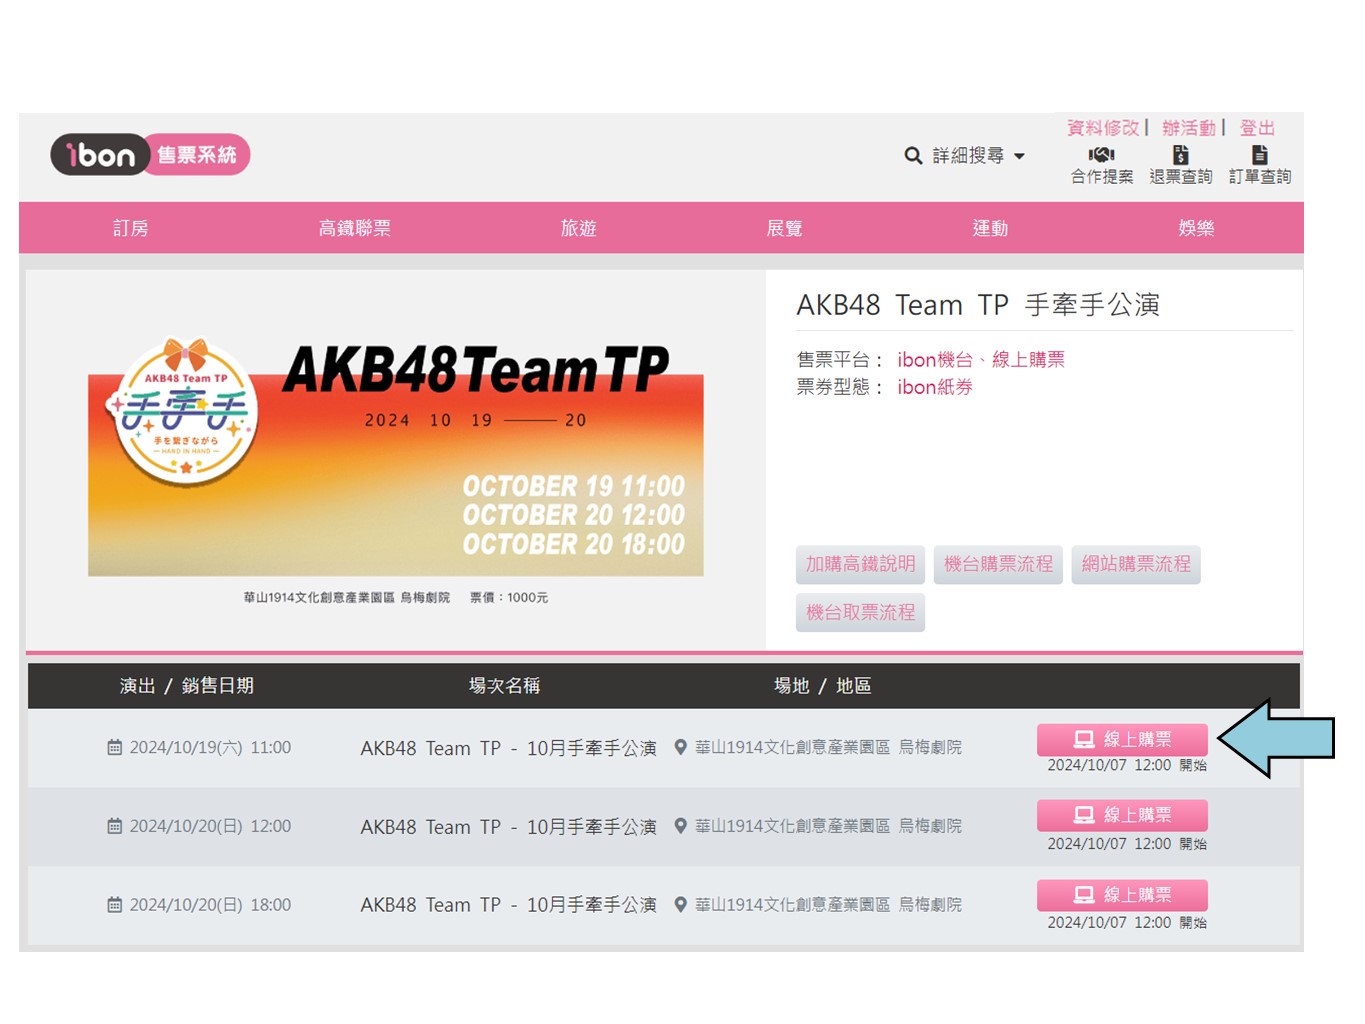Click the ibon ticketing system logo
The height and width of the screenshot is (1024, 1365).
coord(150,155)
